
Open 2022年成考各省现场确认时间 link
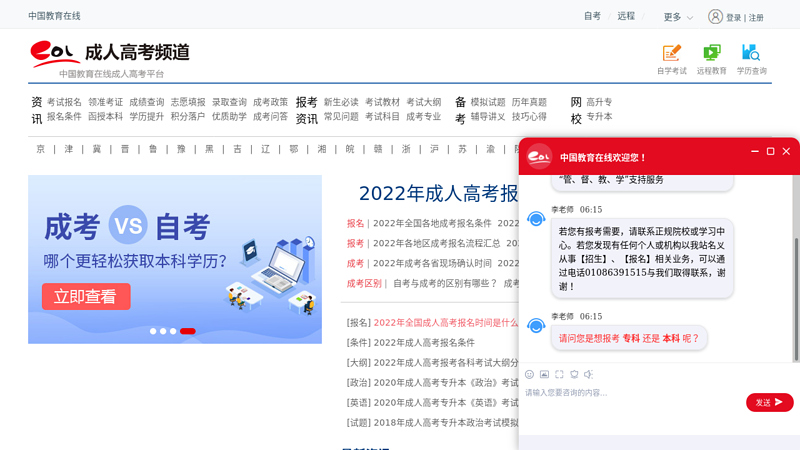[x=432, y=263]
